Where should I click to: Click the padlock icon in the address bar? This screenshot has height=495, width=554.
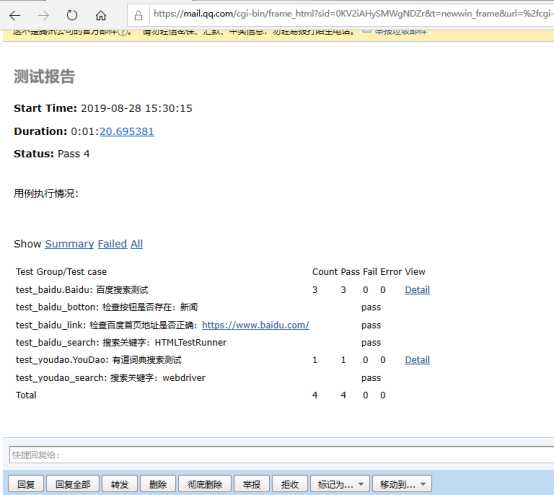coord(138,16)
